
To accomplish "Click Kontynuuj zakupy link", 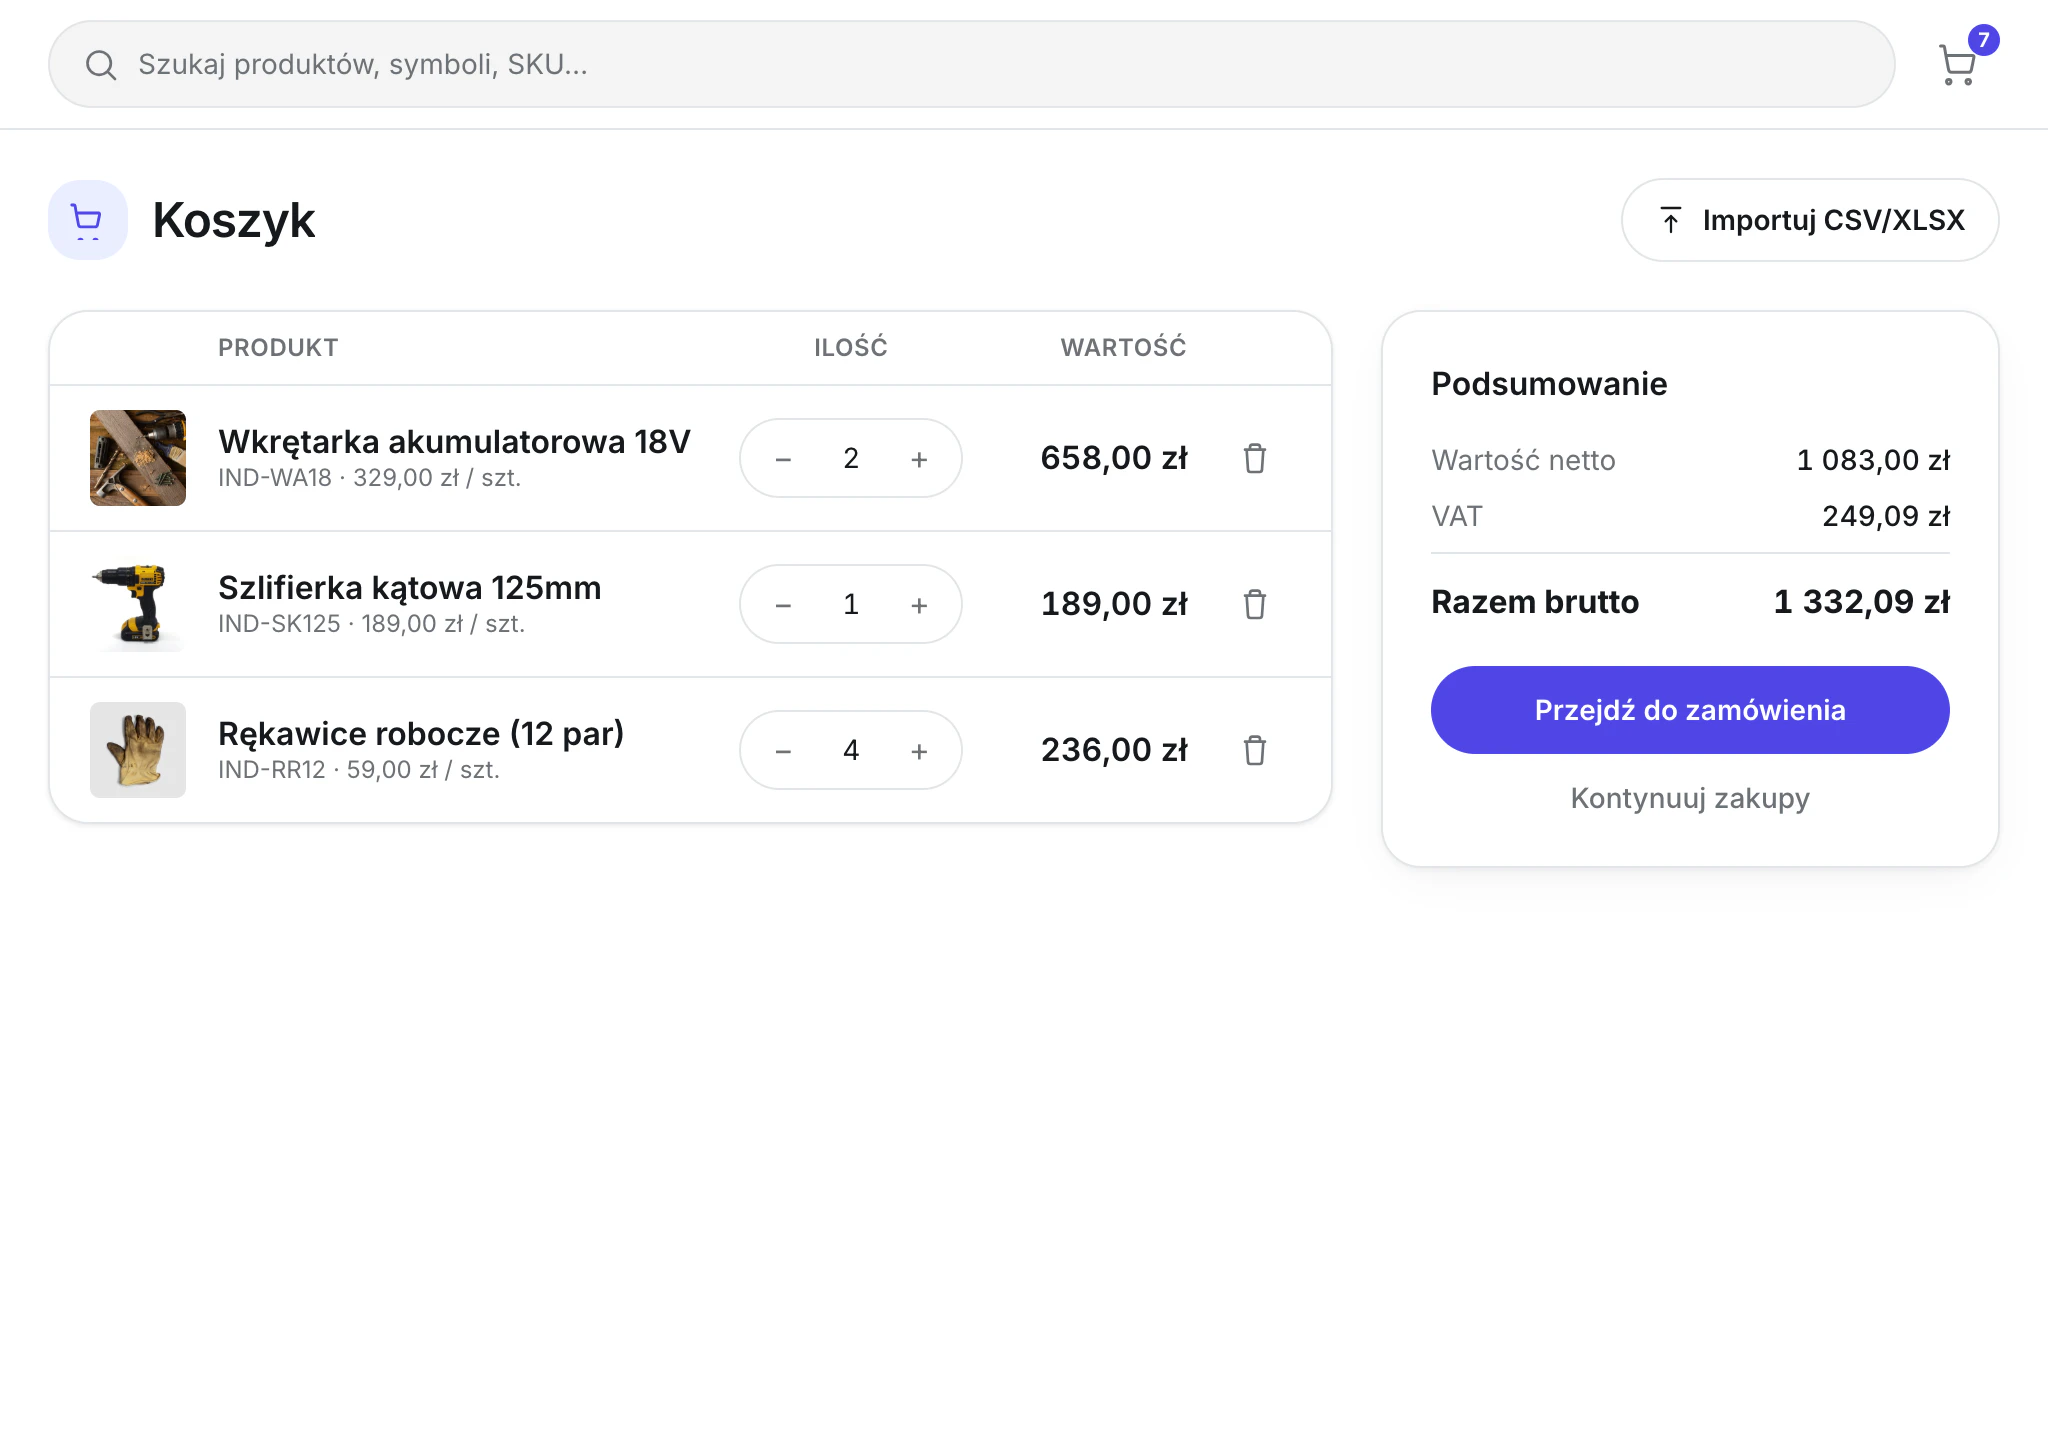I will [1690, 798].
